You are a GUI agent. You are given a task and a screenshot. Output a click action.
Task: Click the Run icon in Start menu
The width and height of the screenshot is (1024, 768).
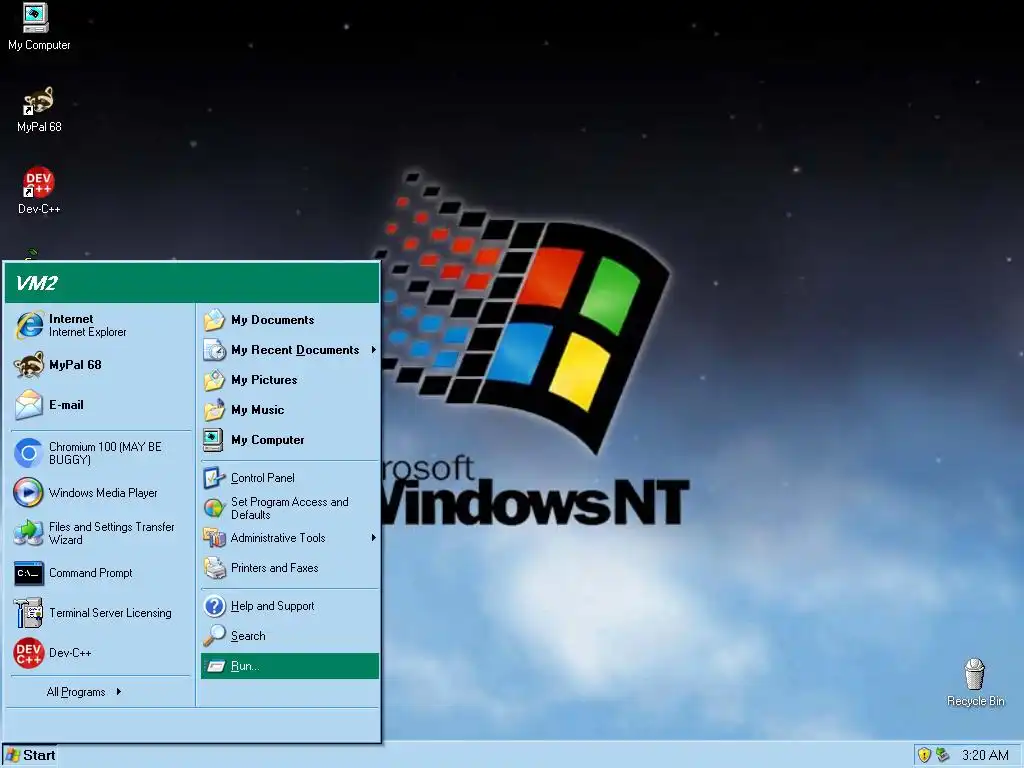click(216, 666)
